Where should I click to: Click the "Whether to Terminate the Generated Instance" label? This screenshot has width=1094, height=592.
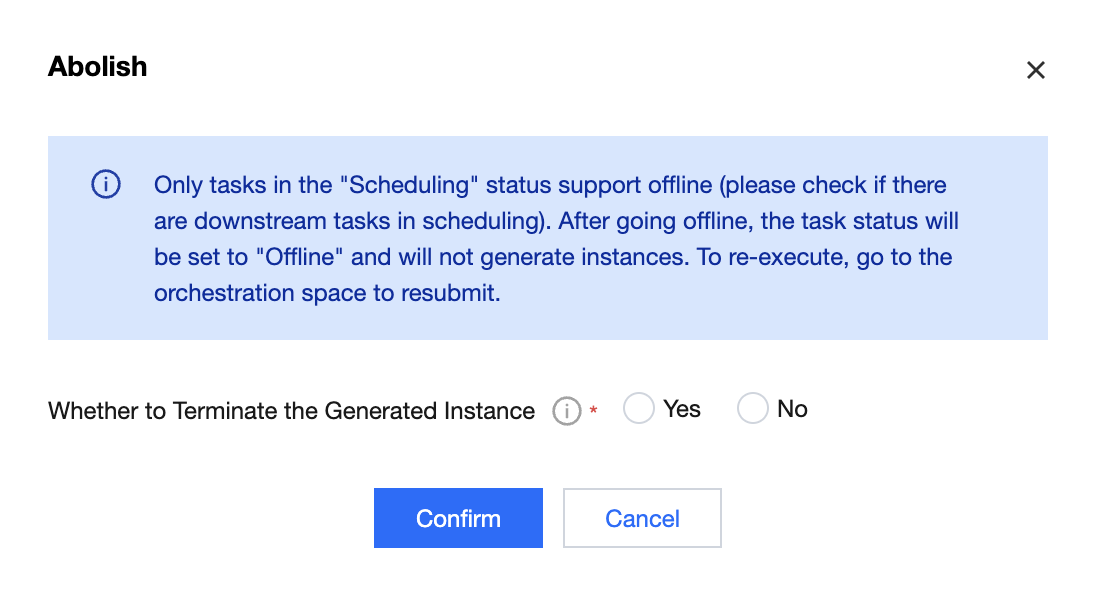click(291, 410)
